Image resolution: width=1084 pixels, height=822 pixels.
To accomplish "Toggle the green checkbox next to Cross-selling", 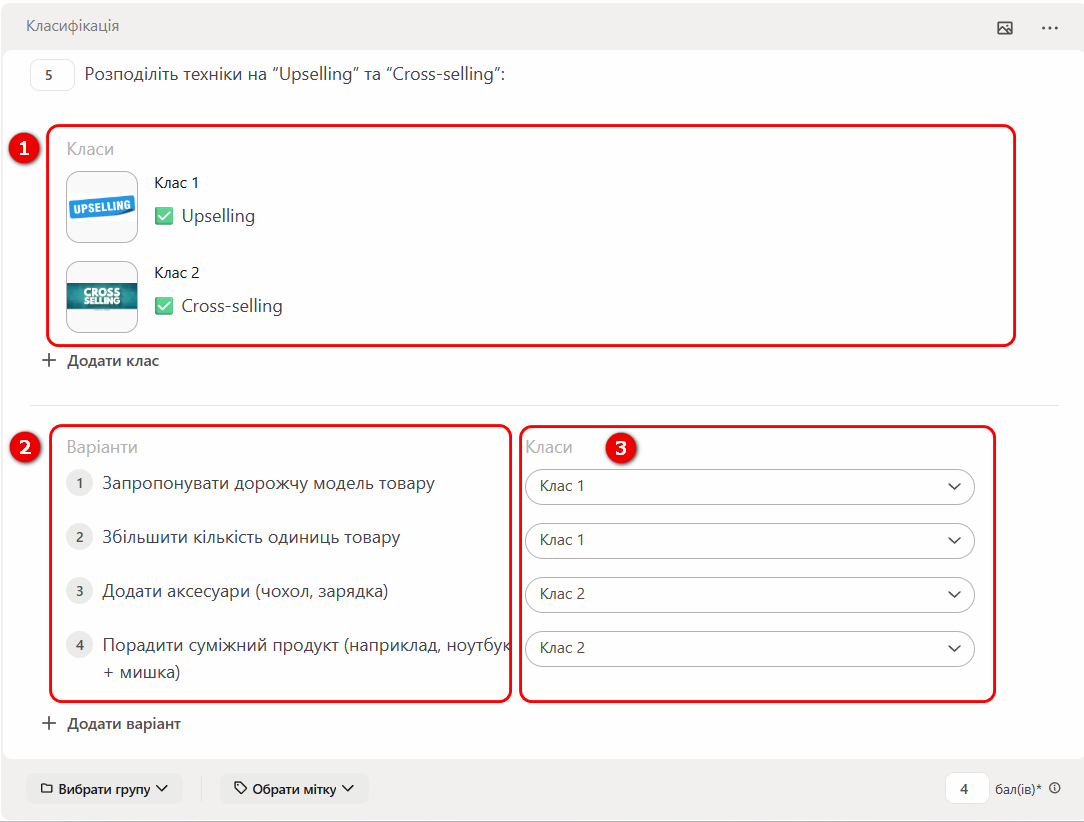I will (164, 306).
